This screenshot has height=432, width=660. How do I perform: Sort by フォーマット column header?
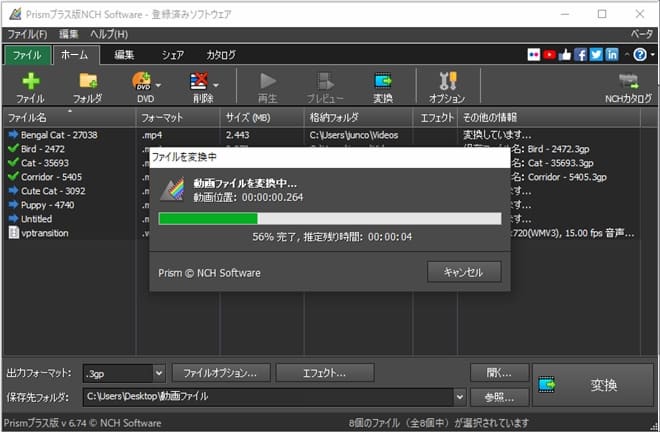(x=178, y=117)
